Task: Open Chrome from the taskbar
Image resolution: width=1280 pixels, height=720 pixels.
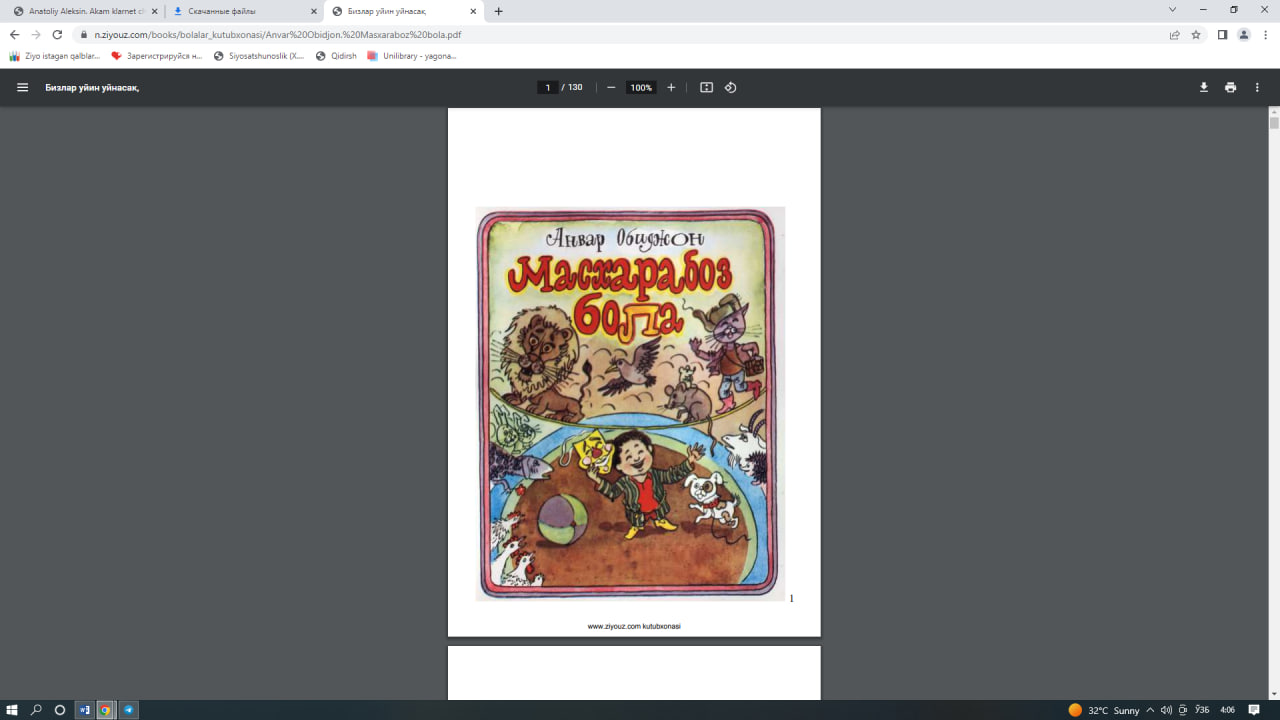Action: pyautogui.click(x=105, y=710)
